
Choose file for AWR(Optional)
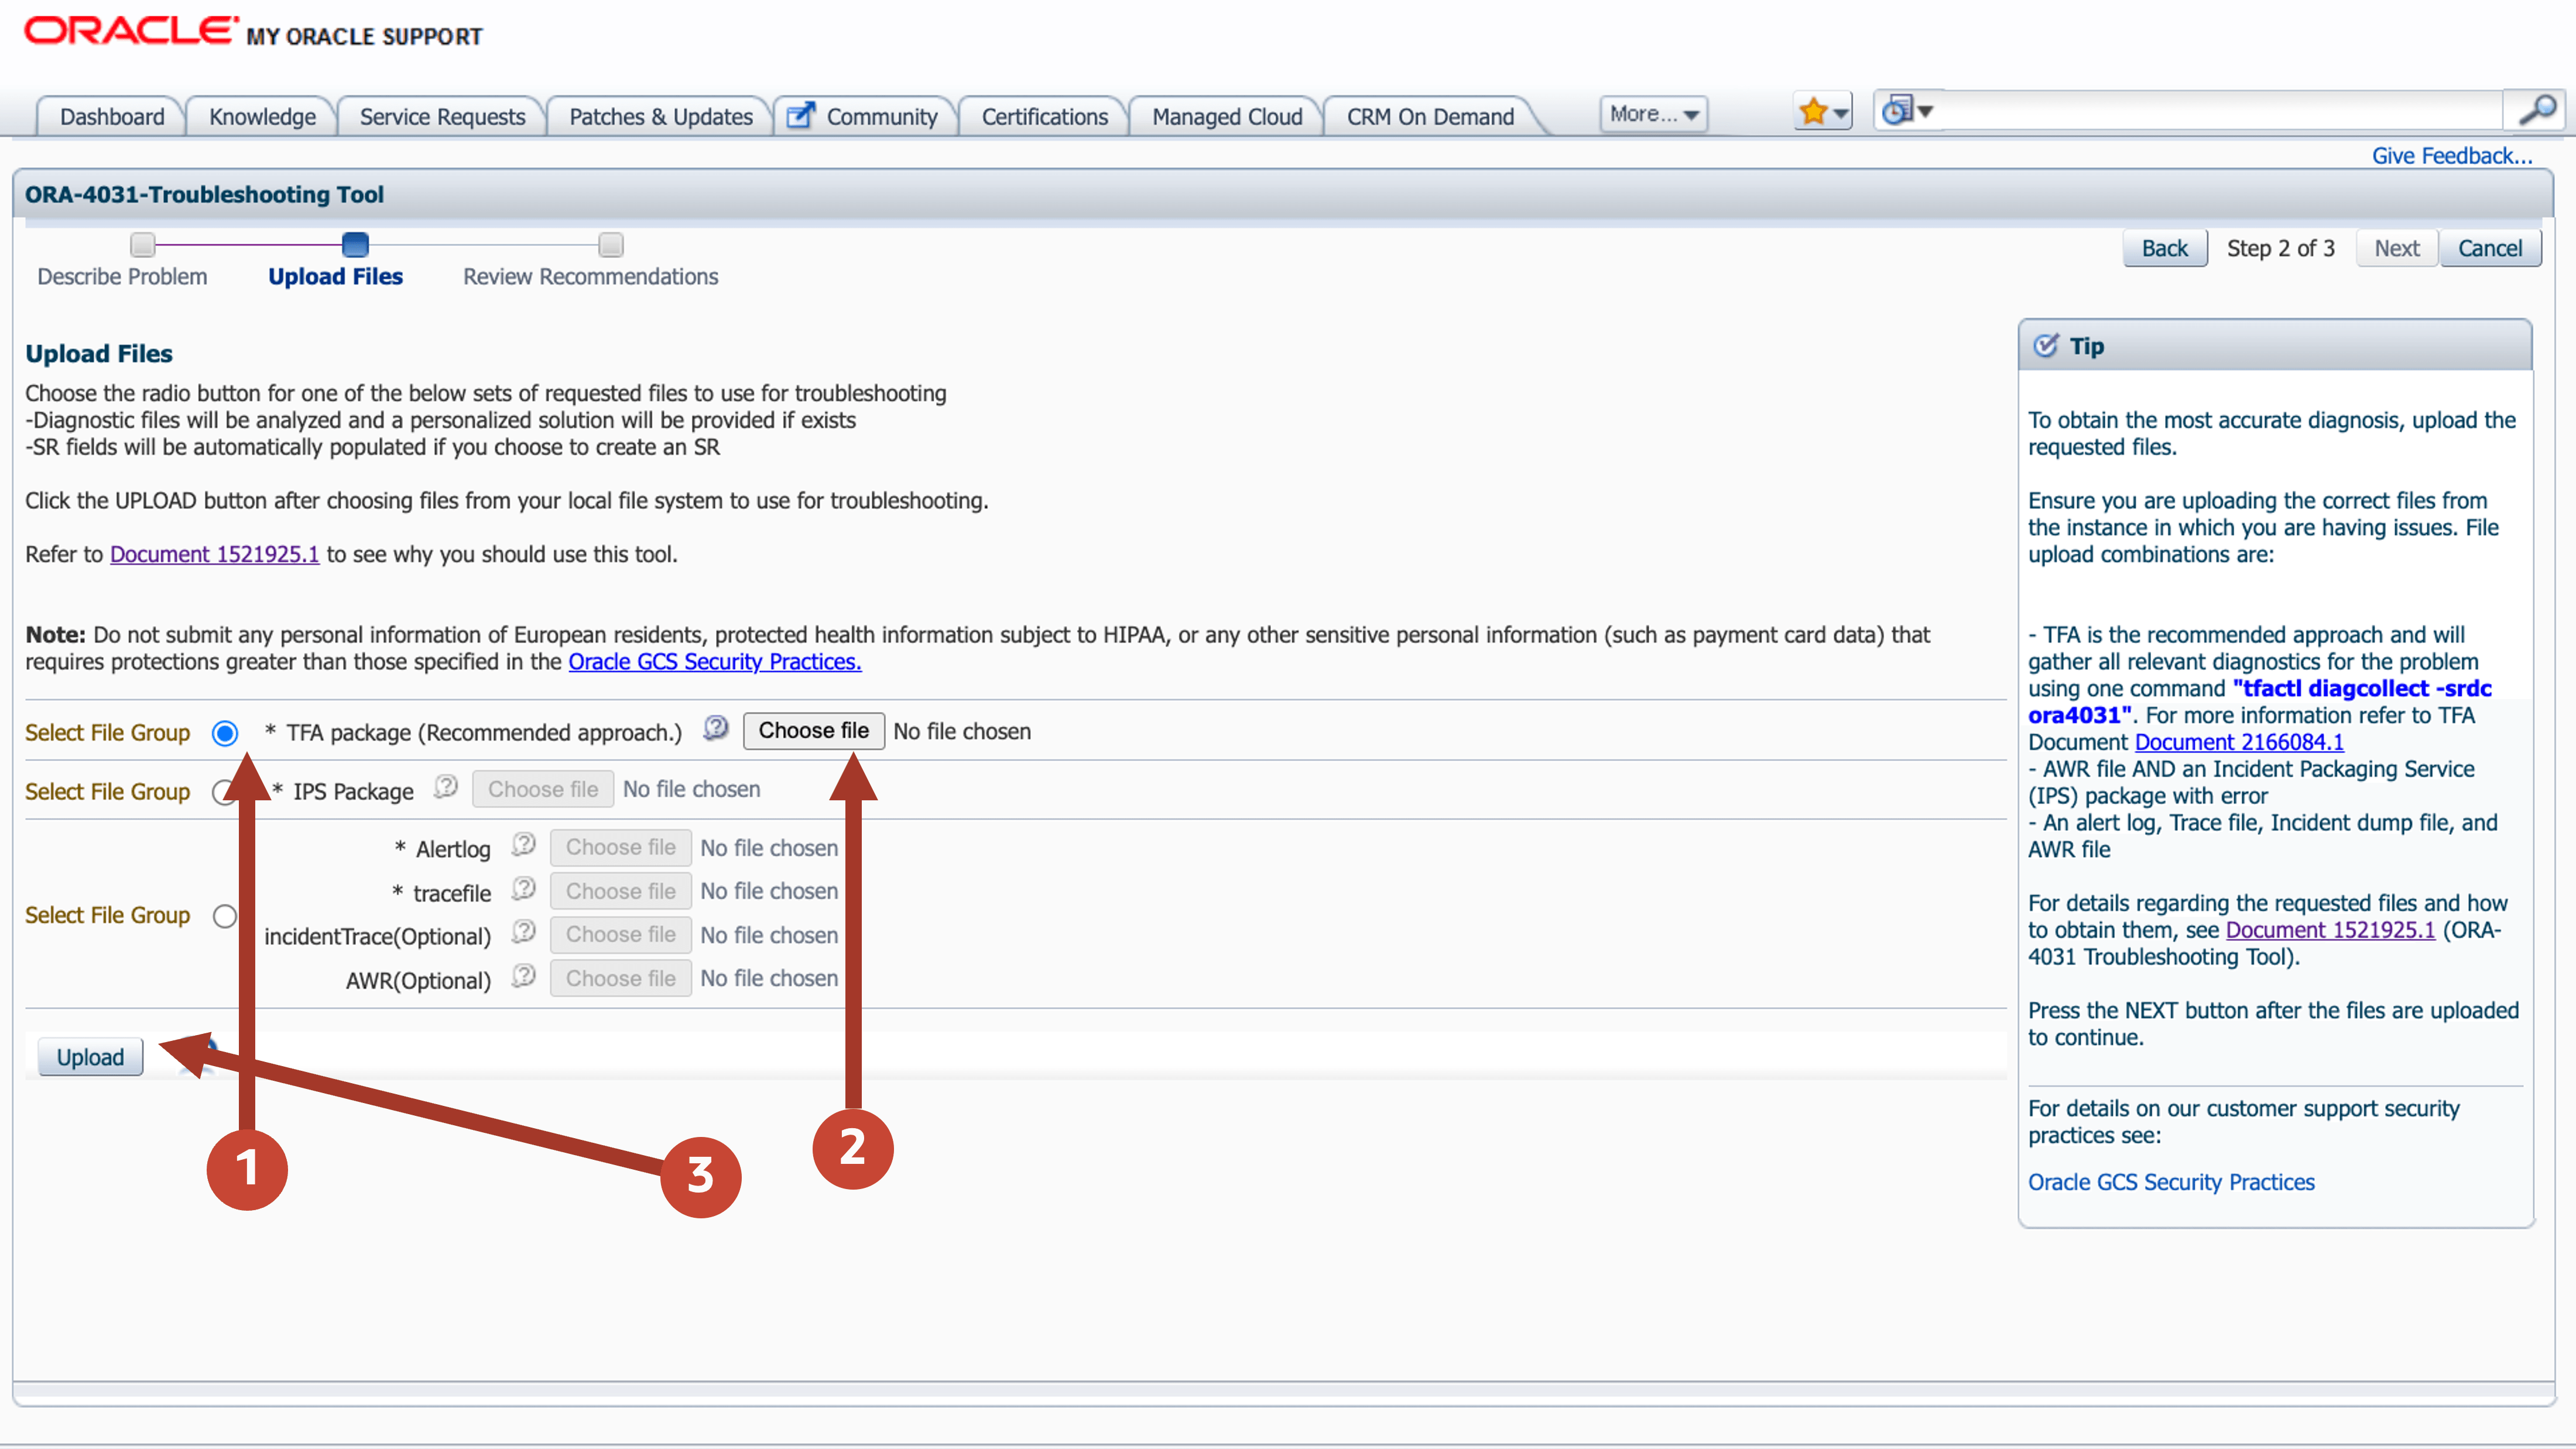pyautogui.click(x=621, y=978)
